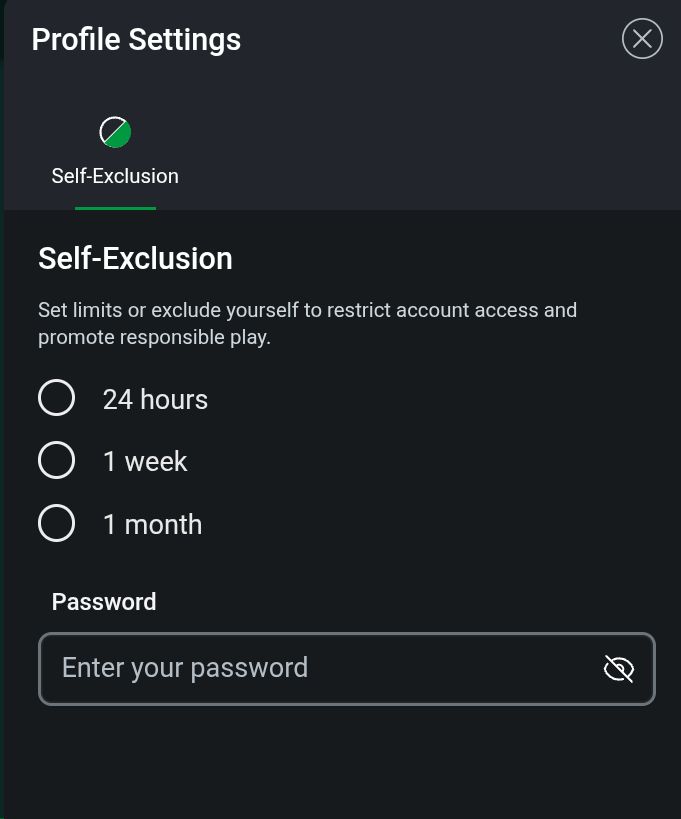The width and height of the screenshot is (681, 819).
Task: Select the 1 month radio button
Action: (56, 523)
